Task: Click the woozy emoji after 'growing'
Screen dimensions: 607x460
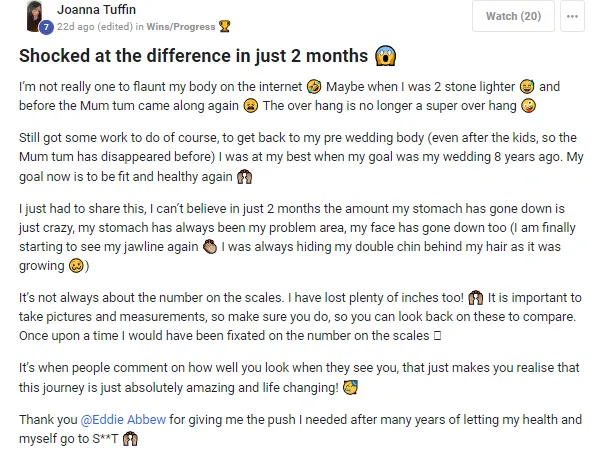Action: [x=76, y=266]
